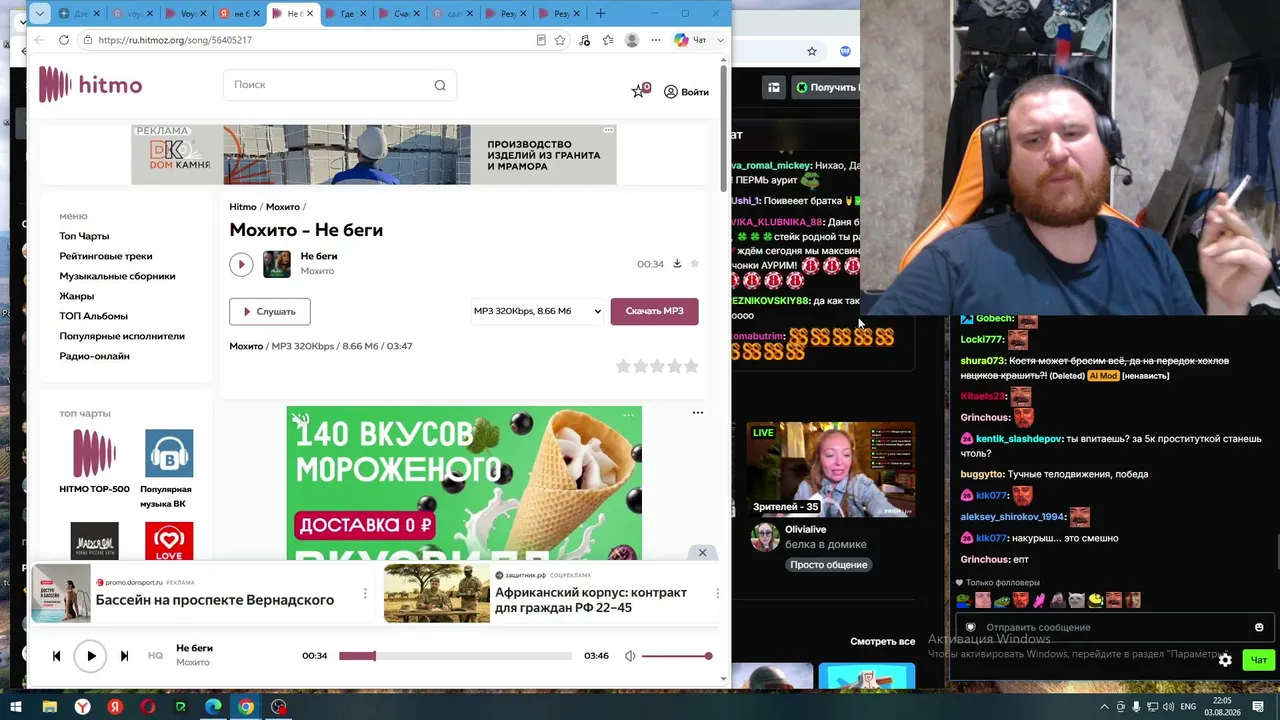Open Жанры in the menu

[x=77, y=296]
